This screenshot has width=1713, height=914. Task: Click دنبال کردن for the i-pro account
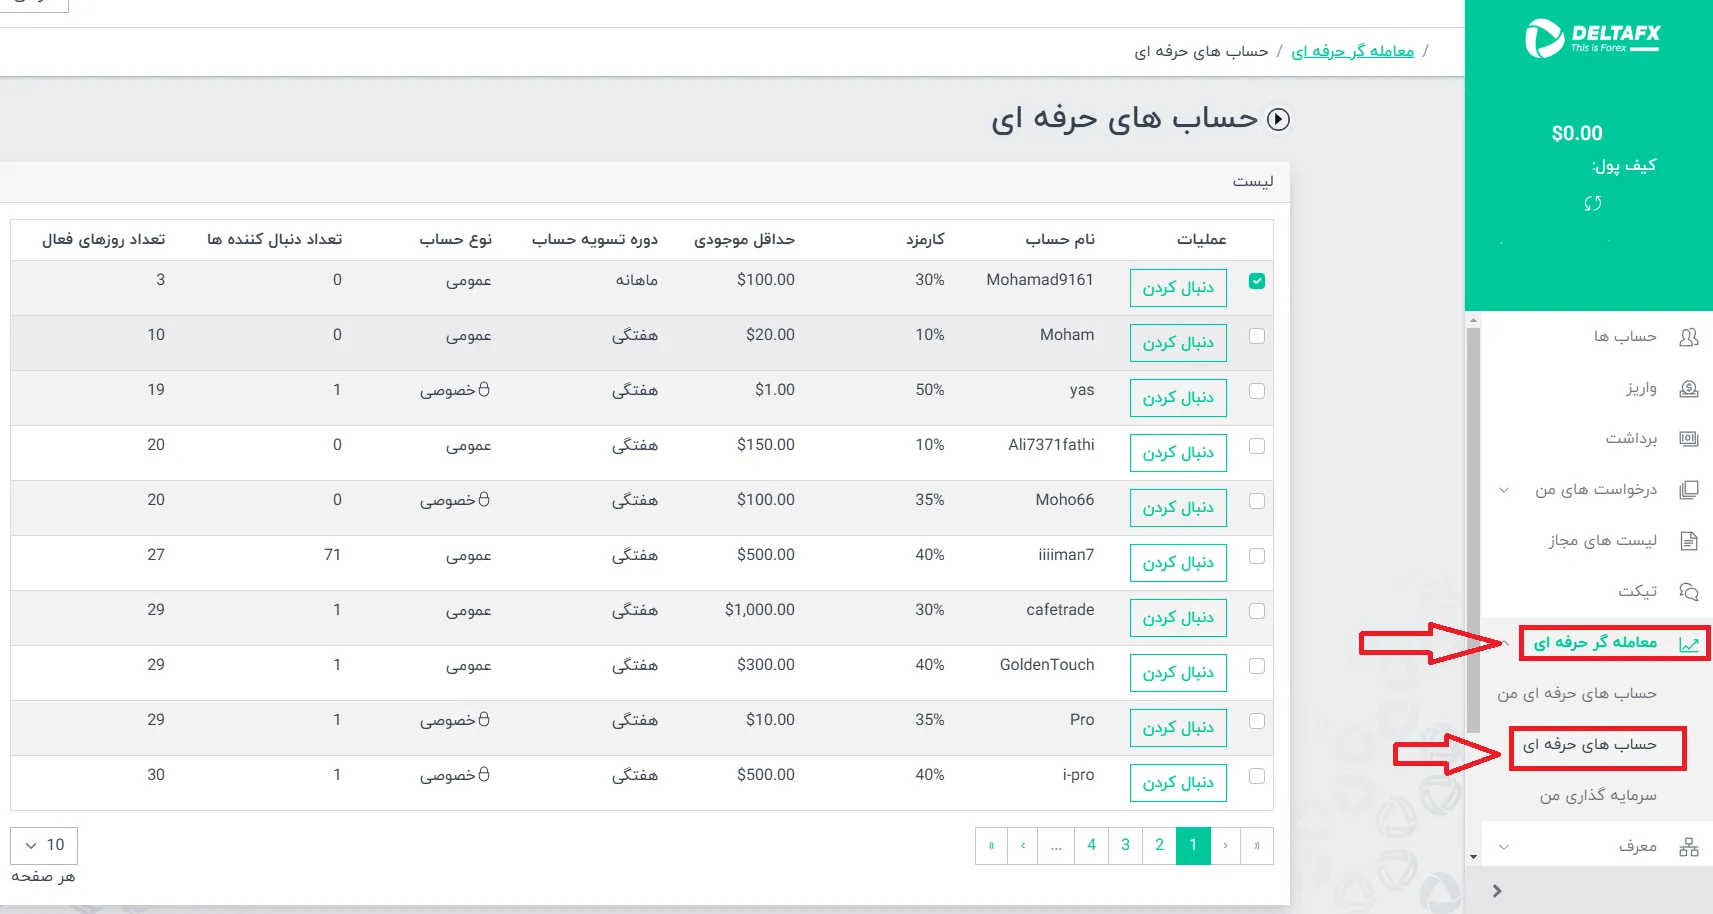point(1178,782)
